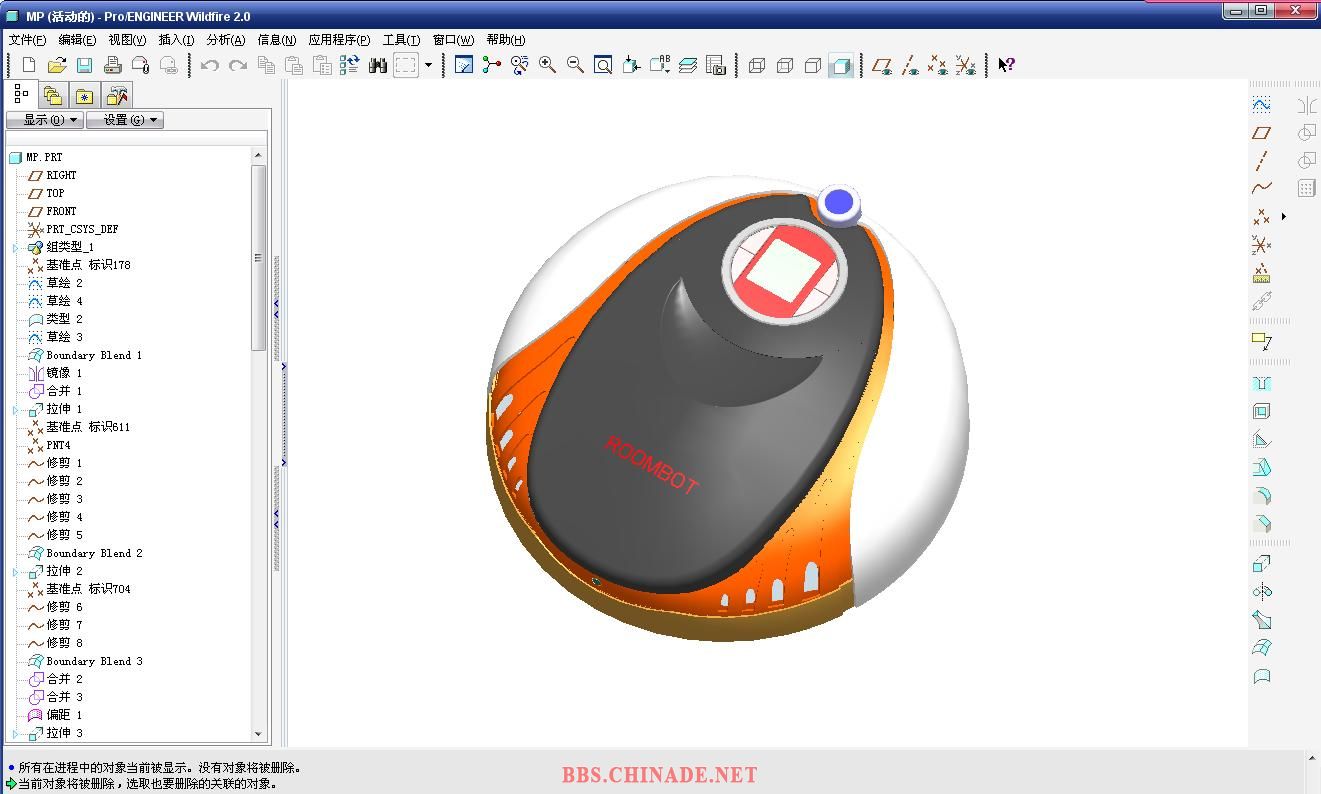The height and width of the screenshot is (794, 1321).
Task: Expand the 拉伸 1 tree node
Action: coord(16,409)
